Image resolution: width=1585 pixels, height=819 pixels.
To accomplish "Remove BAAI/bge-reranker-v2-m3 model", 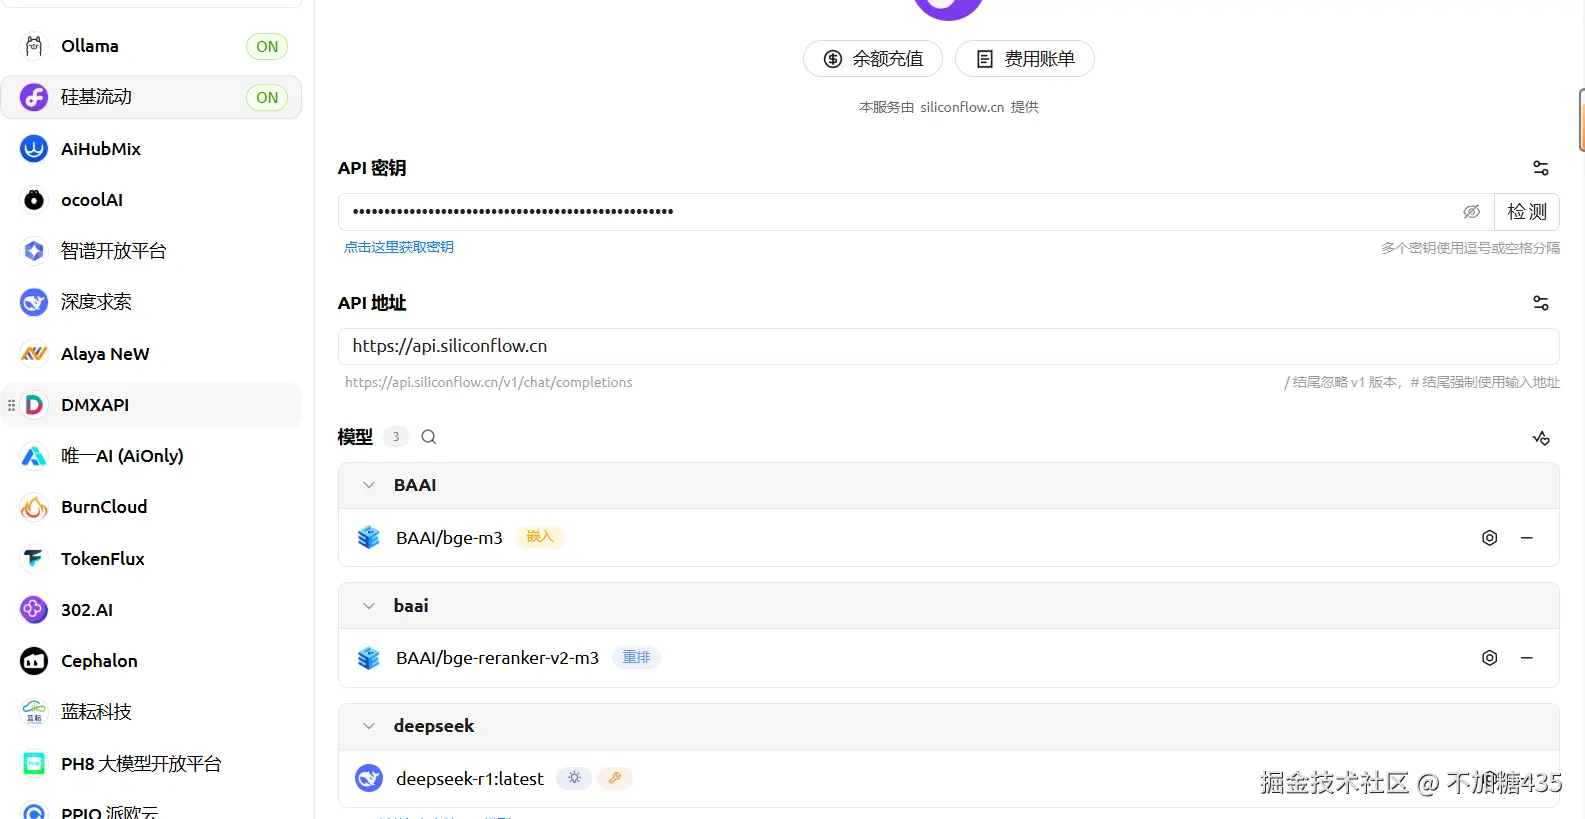I will pyautogui.click(x=1527, y=658).
